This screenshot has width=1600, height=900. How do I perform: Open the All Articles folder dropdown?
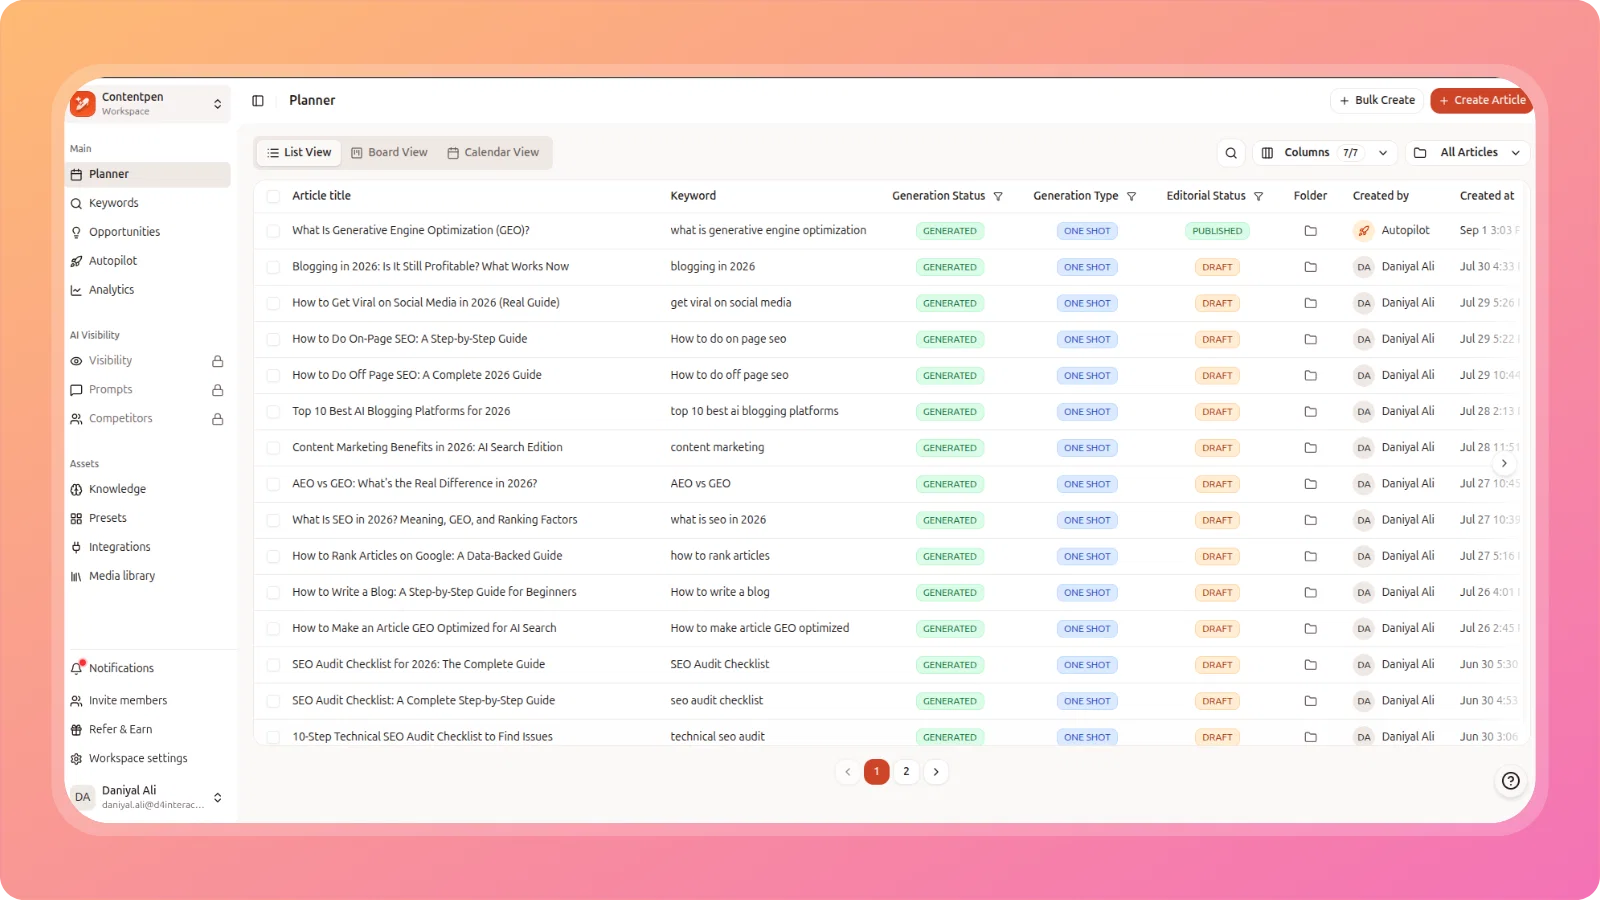tap(1467, 153)
